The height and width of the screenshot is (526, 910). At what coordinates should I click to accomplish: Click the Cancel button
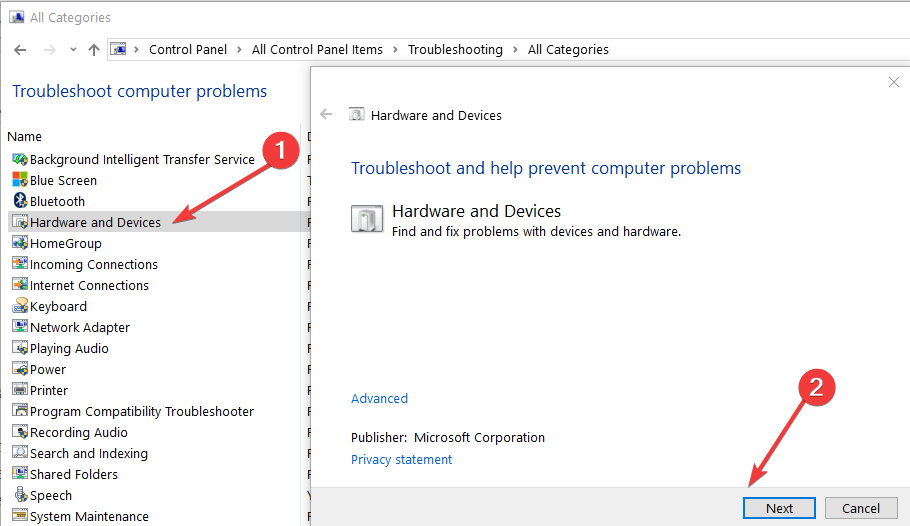pos(861,508)
